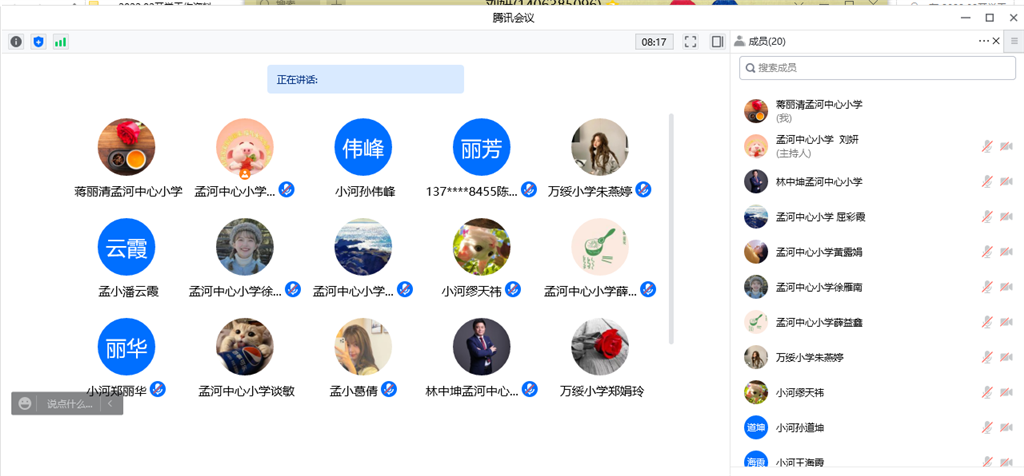Collapse the chat bar with left chevron
Viewport: 1024px width, 476px height.
click(109, 404)
